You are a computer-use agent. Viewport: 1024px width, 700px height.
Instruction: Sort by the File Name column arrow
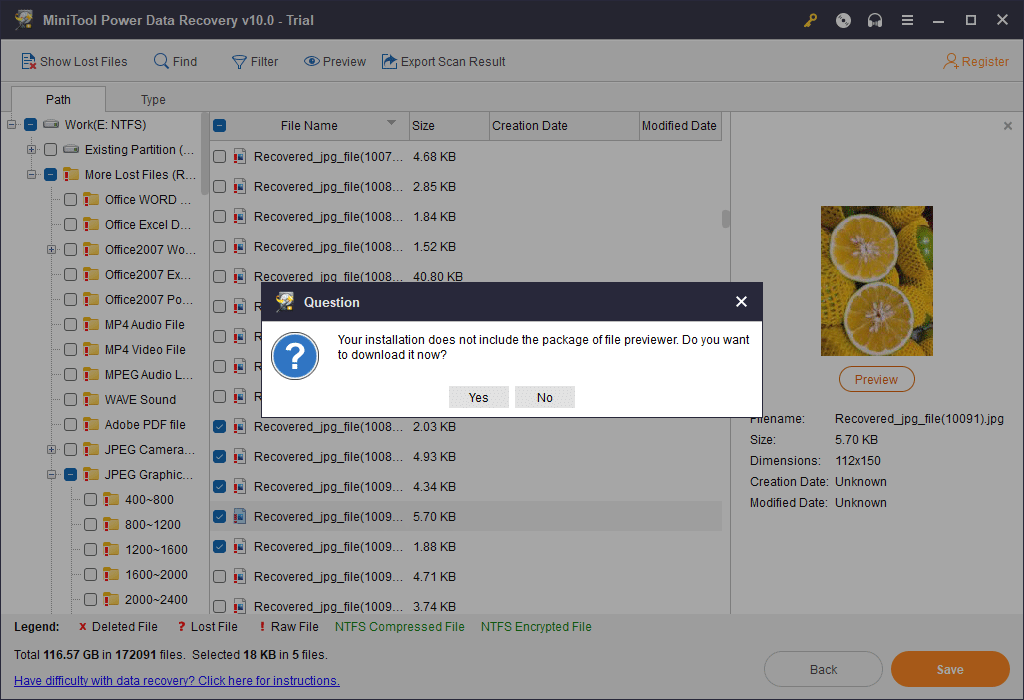point(391,122)
